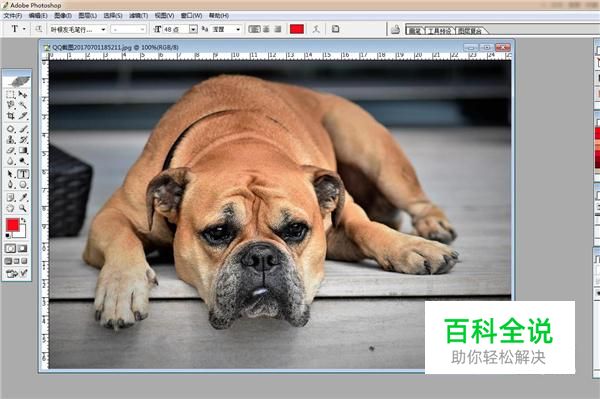This screenshot has width=600, height=399.
Task: Select the Ellipse shape tool
Action: (23, 184)
